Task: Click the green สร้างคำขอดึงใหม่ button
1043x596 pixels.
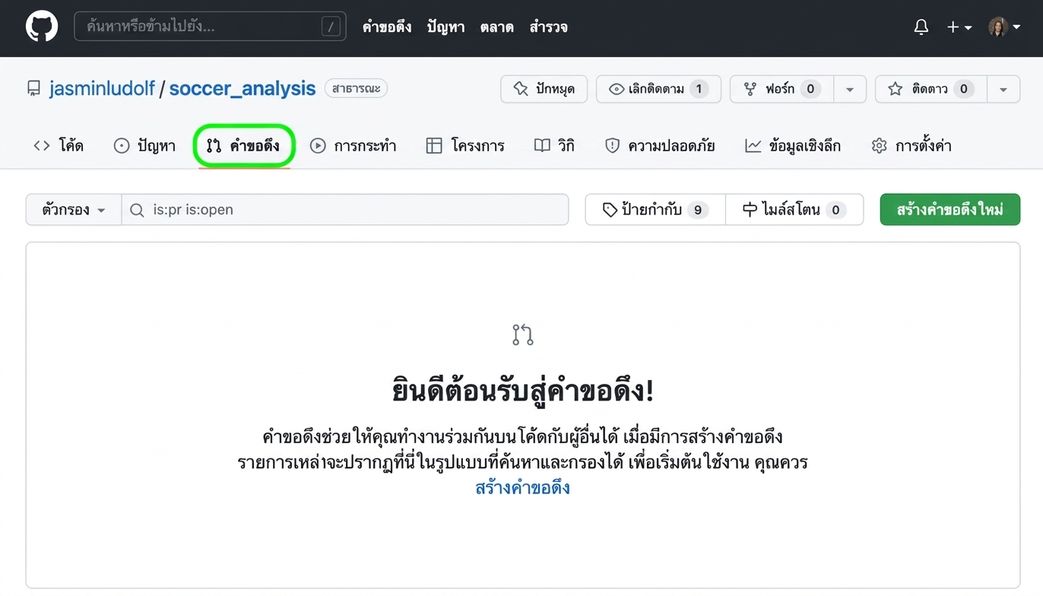Action: click(x=950, y=210)
